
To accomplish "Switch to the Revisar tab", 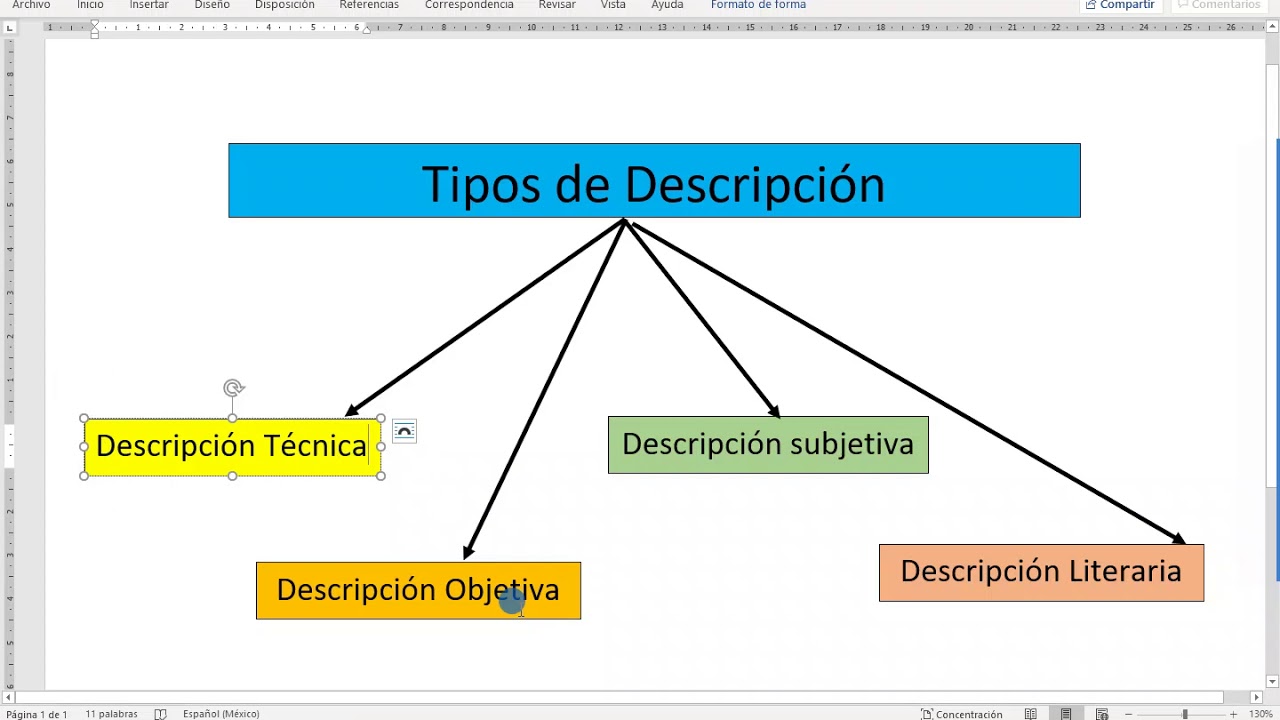I will (557, 5).
